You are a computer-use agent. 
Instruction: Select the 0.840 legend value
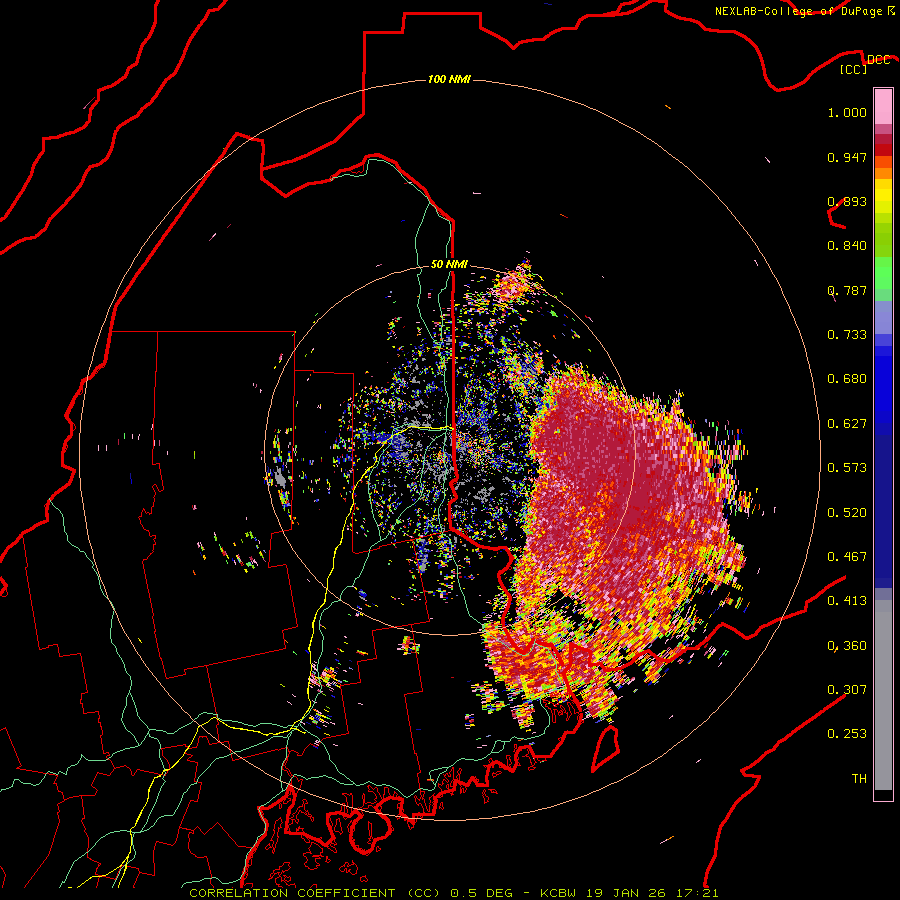click(847, 246)
